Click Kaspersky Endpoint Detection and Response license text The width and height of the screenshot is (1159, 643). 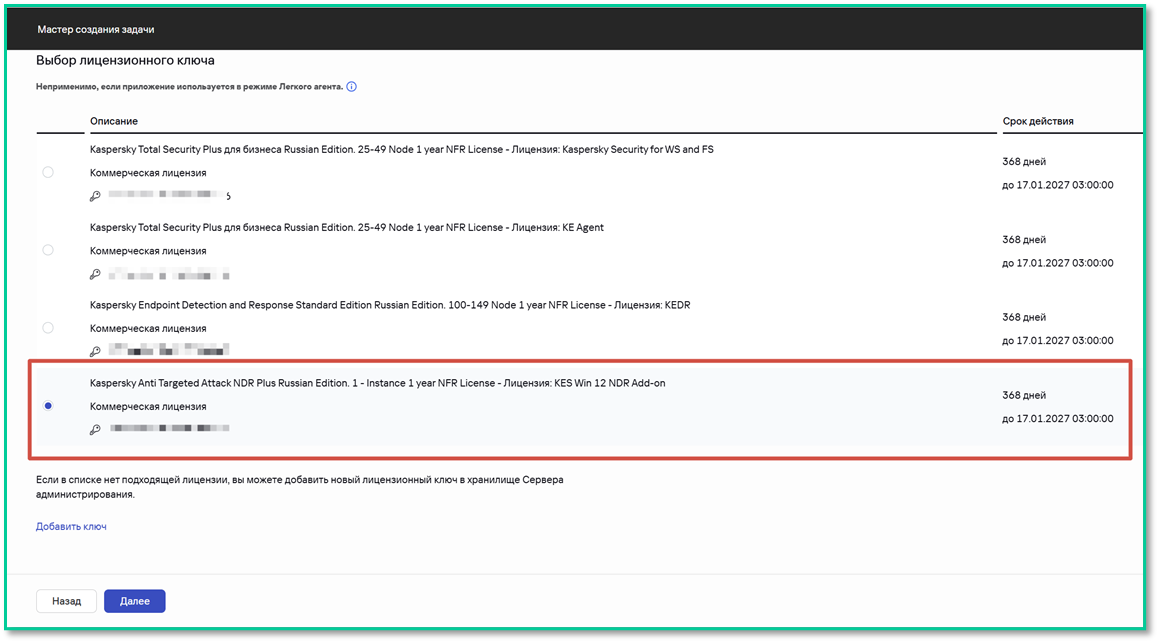tap(390, 305)
